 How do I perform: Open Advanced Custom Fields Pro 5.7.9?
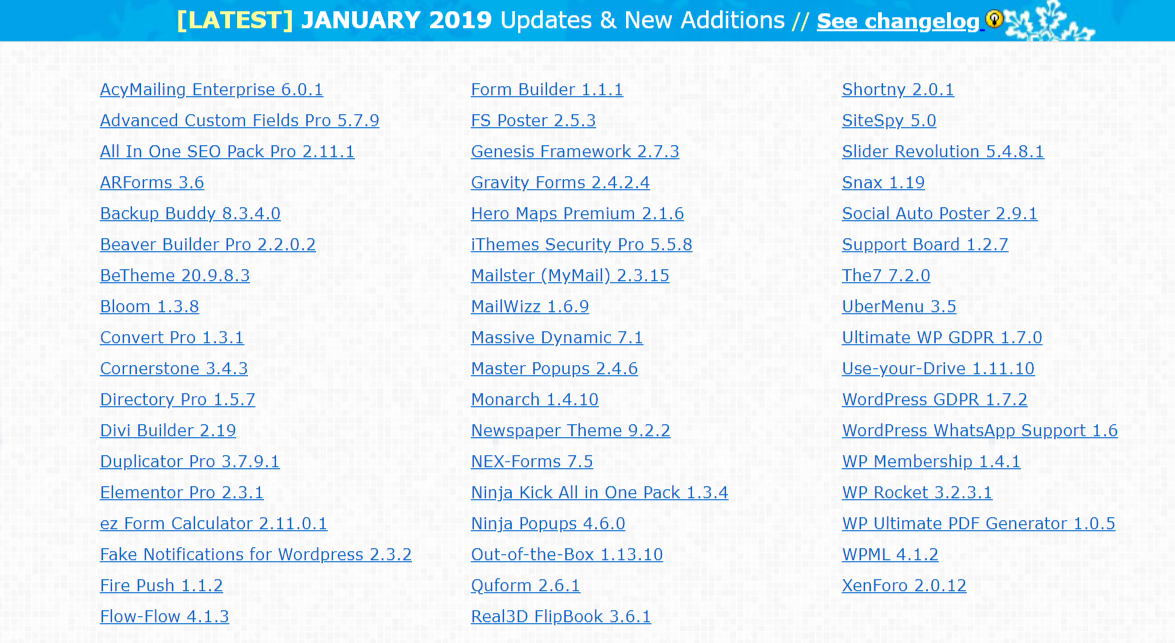pos(240,120)
